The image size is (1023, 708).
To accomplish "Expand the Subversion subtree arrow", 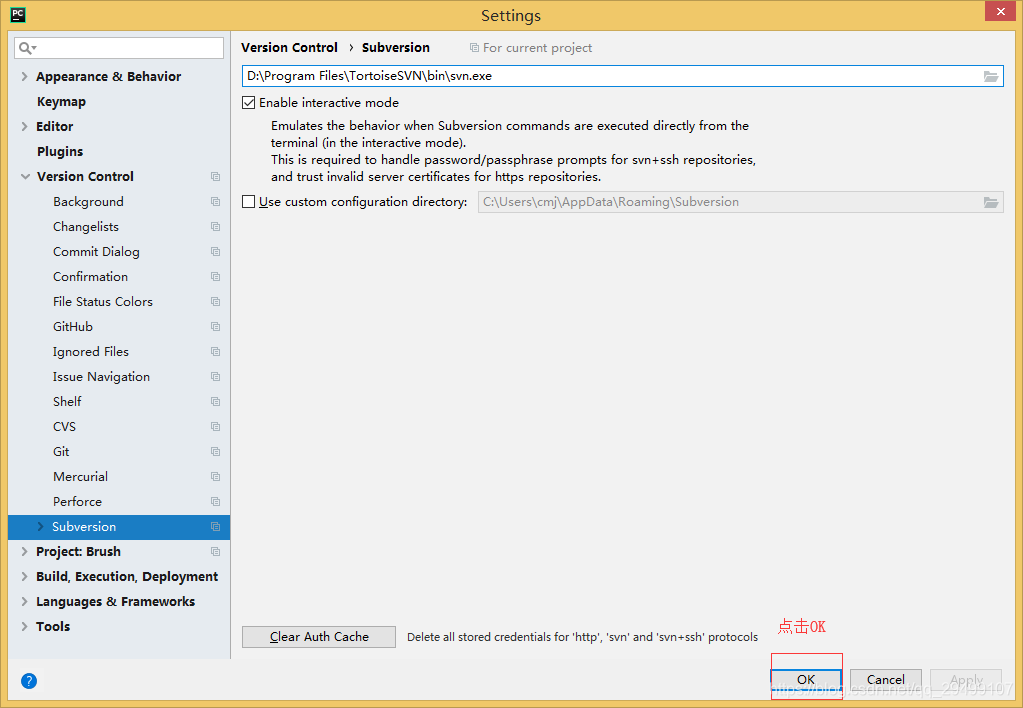I will pos(40,527).
